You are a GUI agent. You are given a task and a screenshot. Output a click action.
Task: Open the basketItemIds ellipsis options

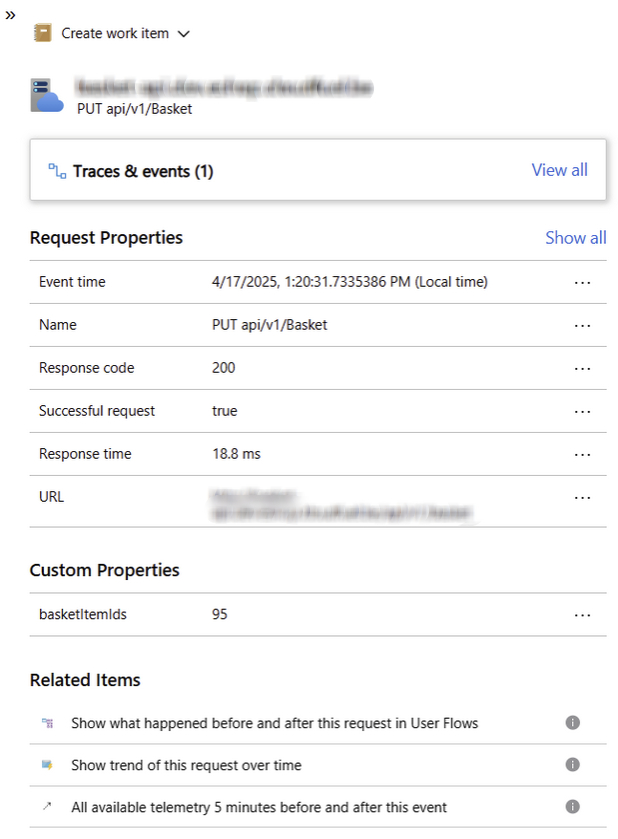pos(583,615)
